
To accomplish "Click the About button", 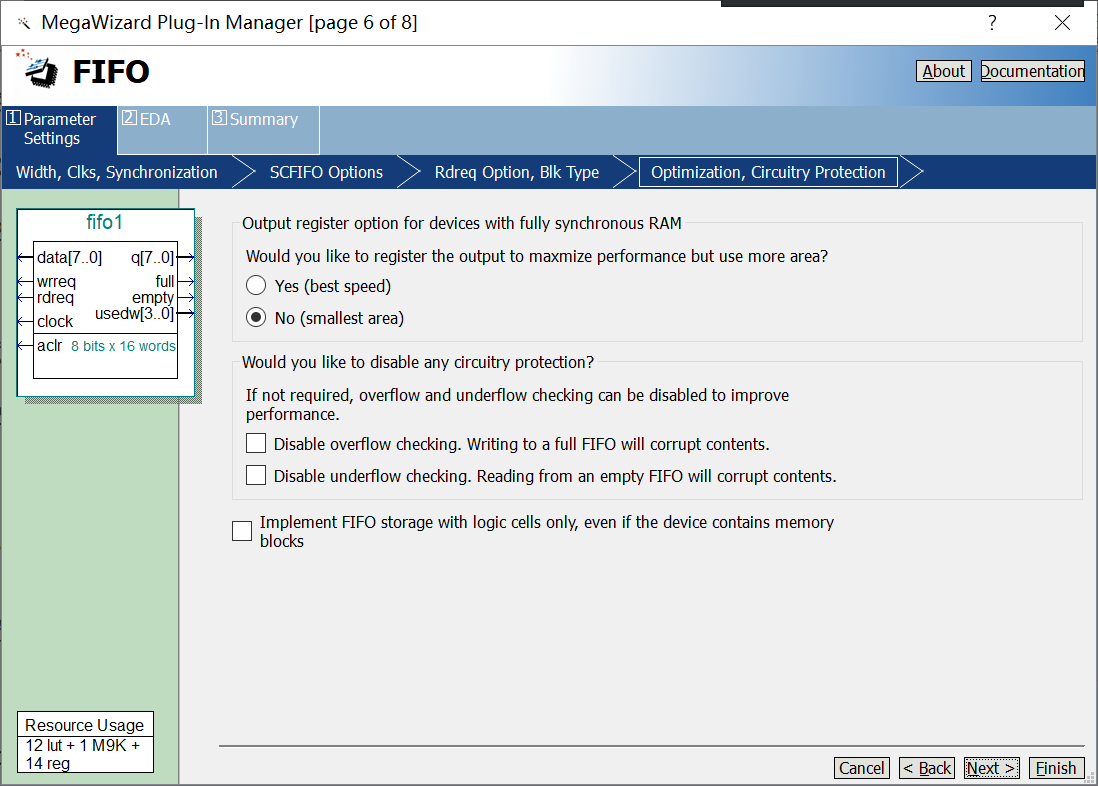I will [943, 71].
